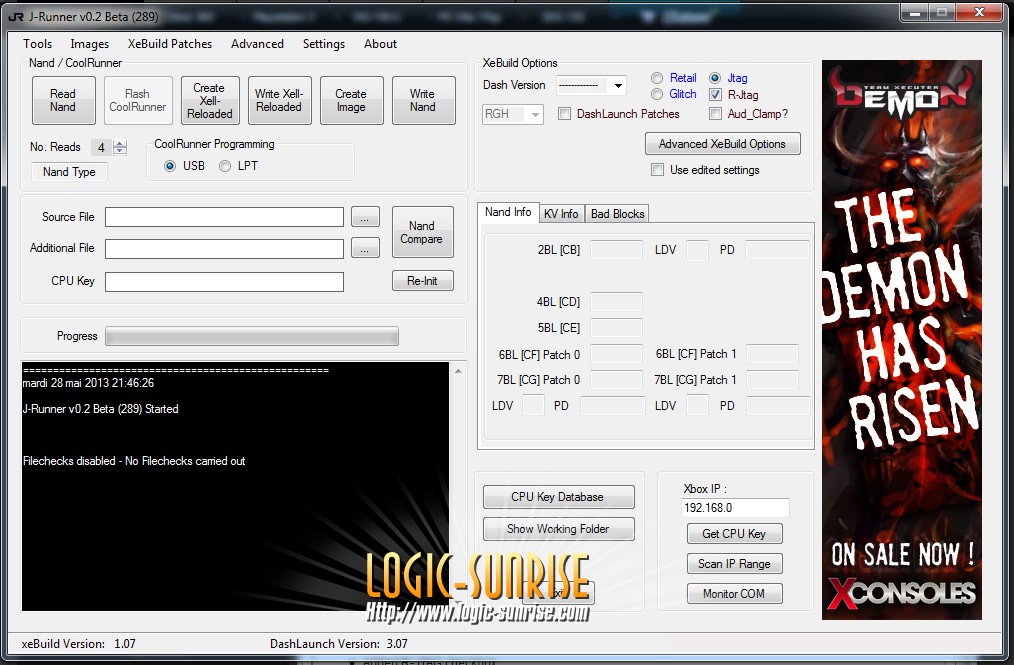Image resolution: width=1014 pixels, height=665 pixels.
Task: Browse for Additional File with ellipsis button
Action: [x=366, y=248]
